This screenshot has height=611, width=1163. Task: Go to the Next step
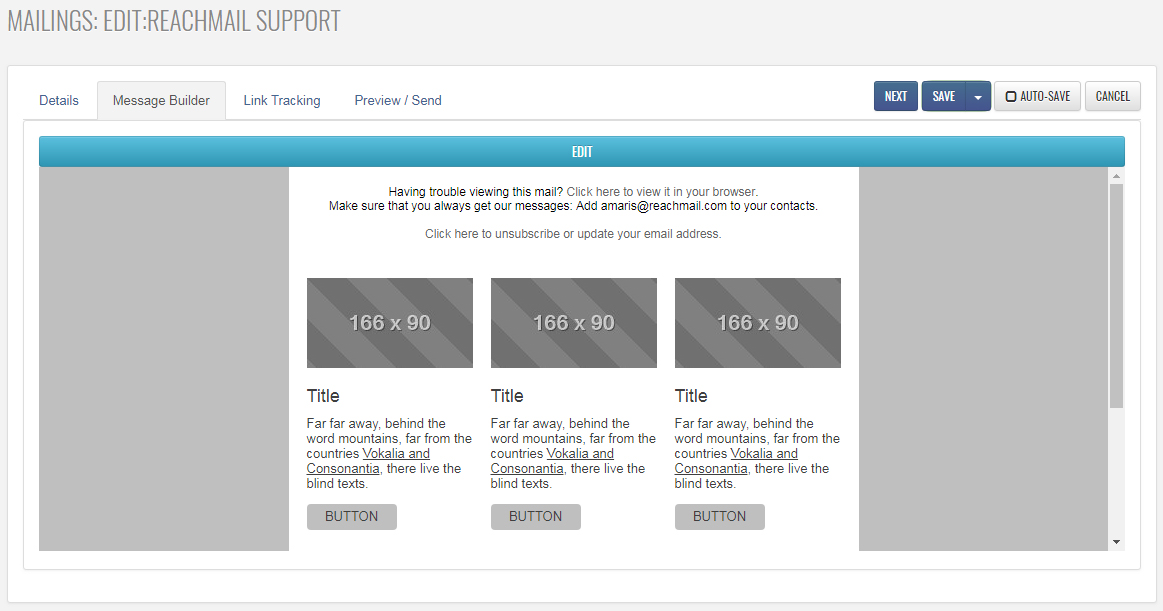[895, 97]
